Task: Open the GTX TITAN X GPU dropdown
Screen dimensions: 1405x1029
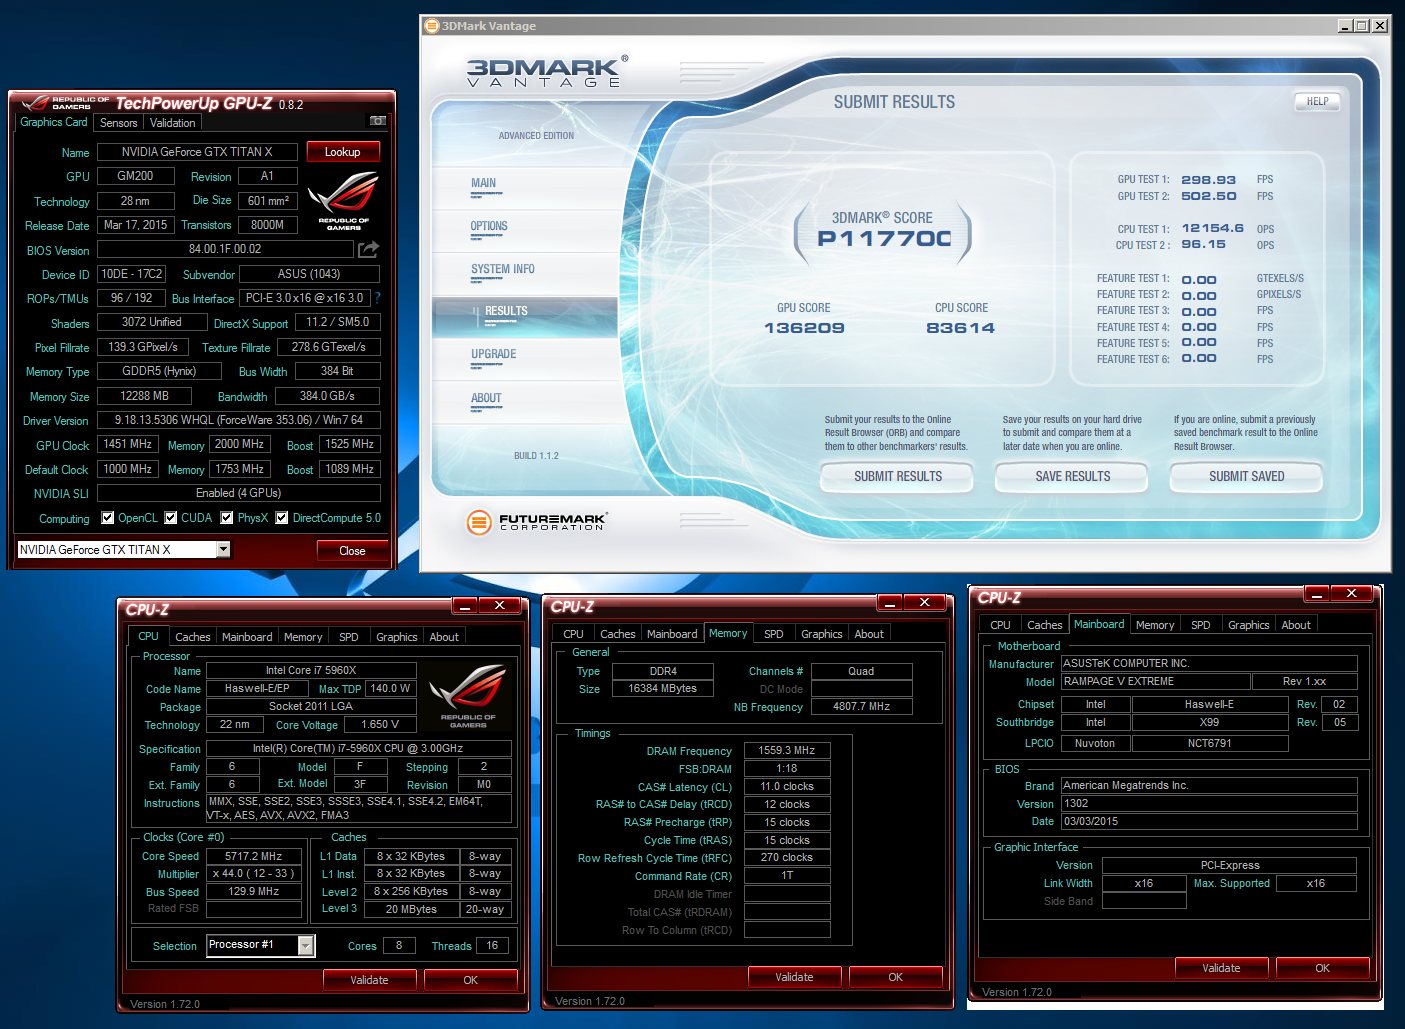Action: tap(223, 549)
